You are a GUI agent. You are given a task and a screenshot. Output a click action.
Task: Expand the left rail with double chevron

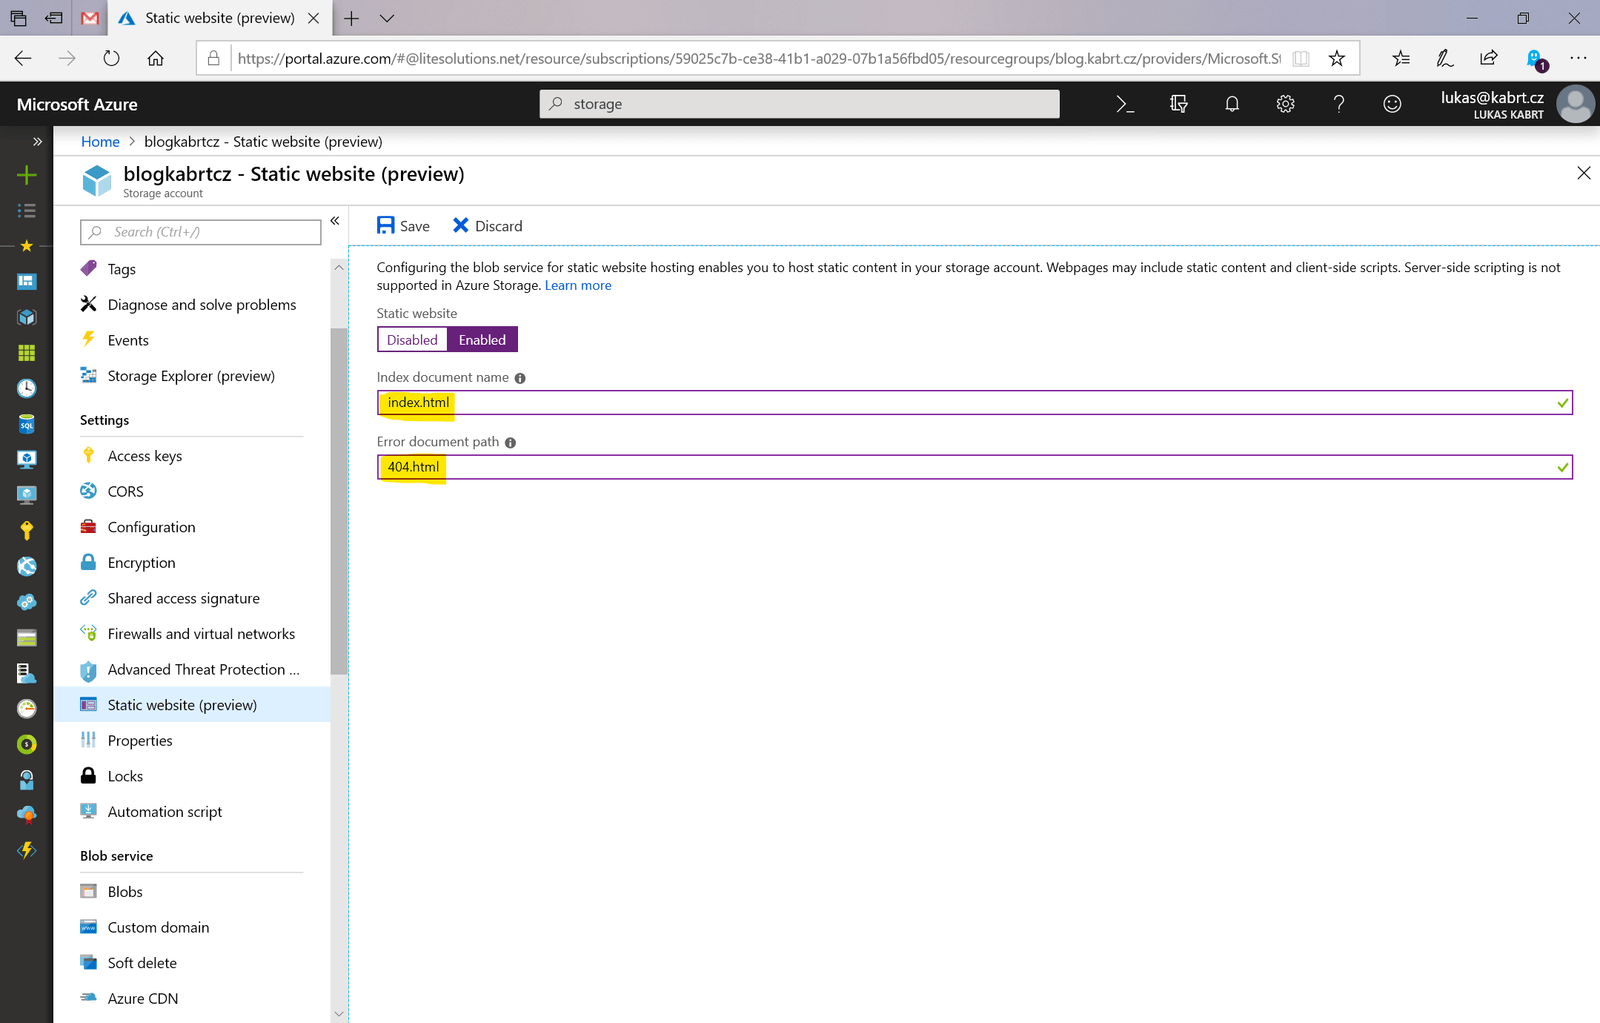[x=37, y=141]
